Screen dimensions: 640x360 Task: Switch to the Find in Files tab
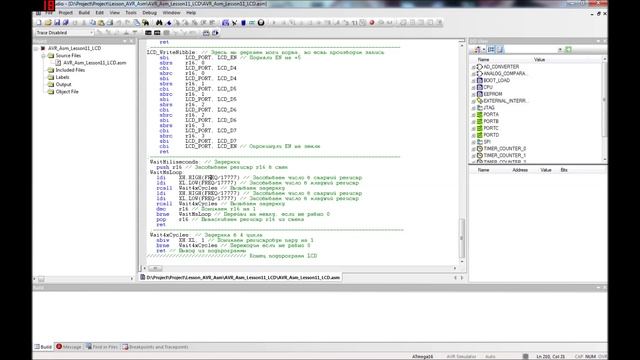pyautogui.click(x=102, y=347)
